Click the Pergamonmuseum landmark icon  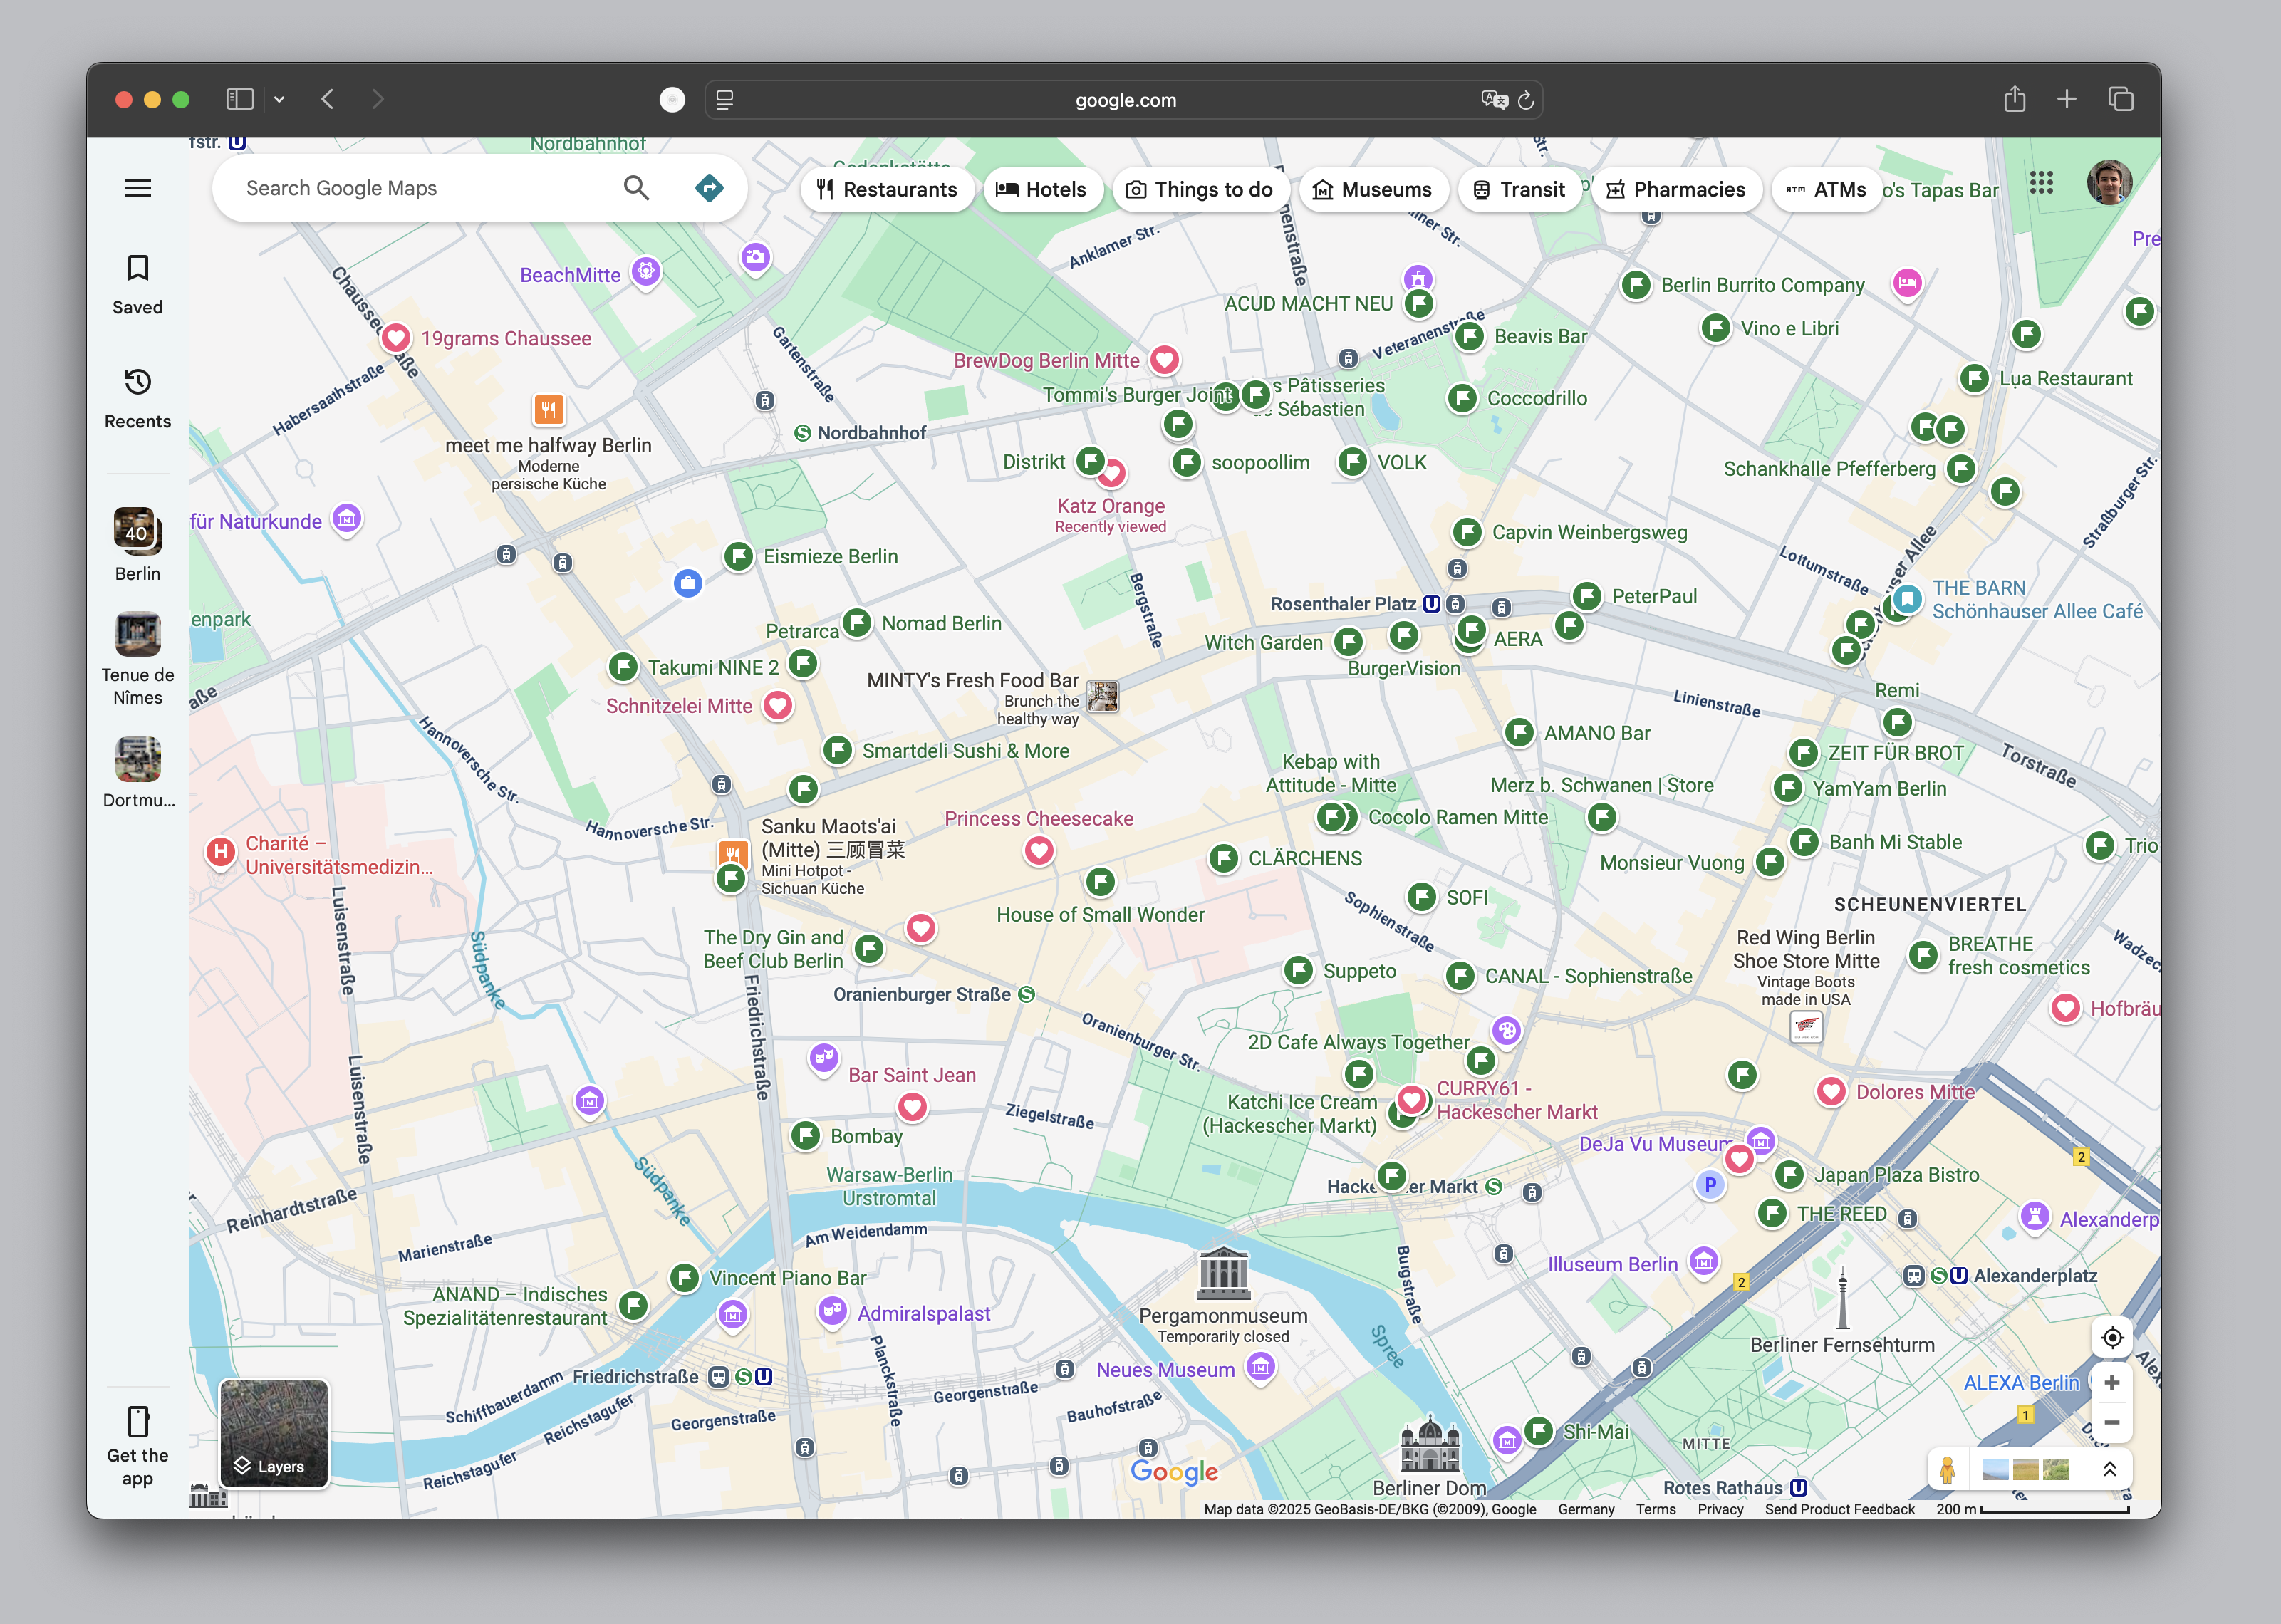point(1223,1272)
